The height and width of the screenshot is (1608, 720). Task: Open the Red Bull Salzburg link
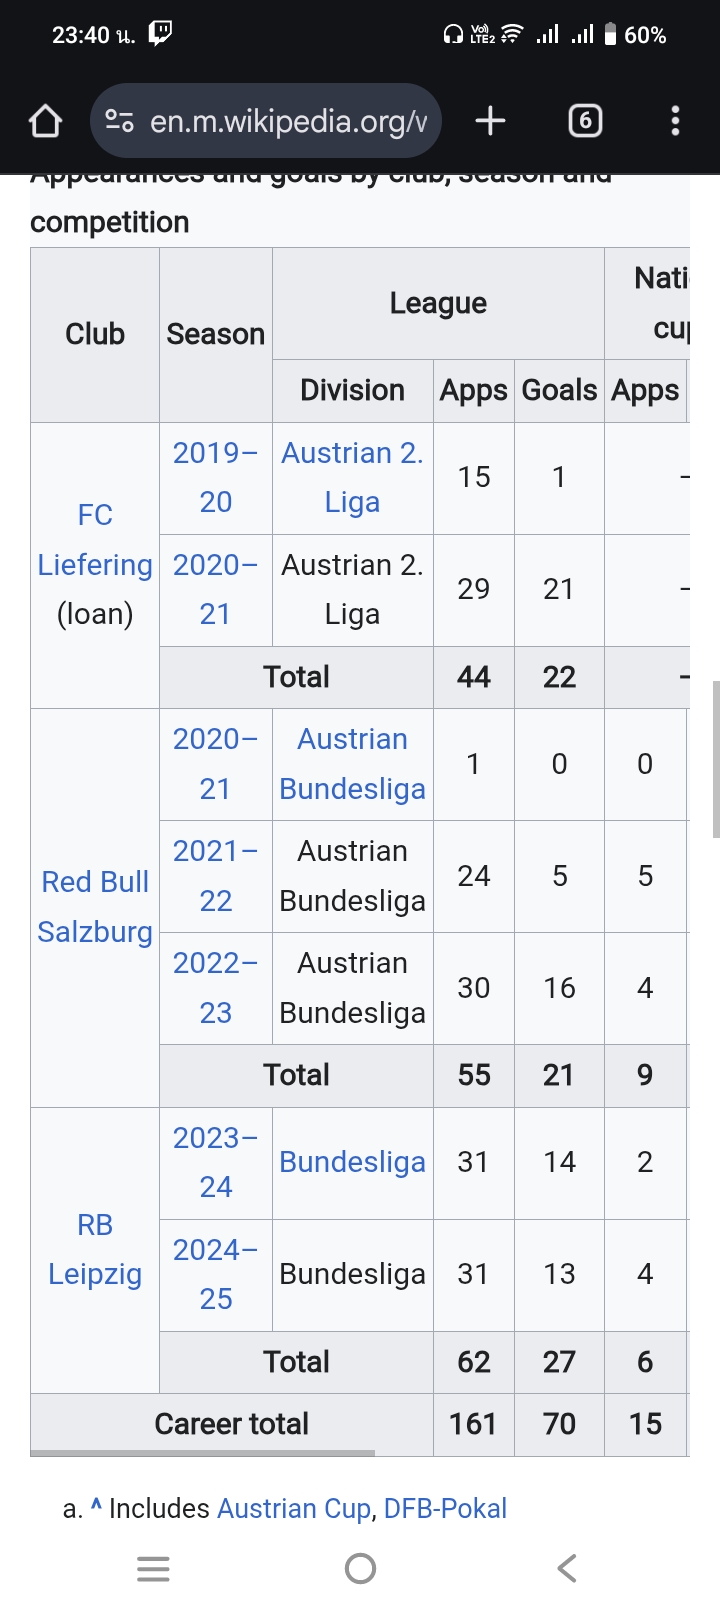pyautogui.click(x=95, y=907)
